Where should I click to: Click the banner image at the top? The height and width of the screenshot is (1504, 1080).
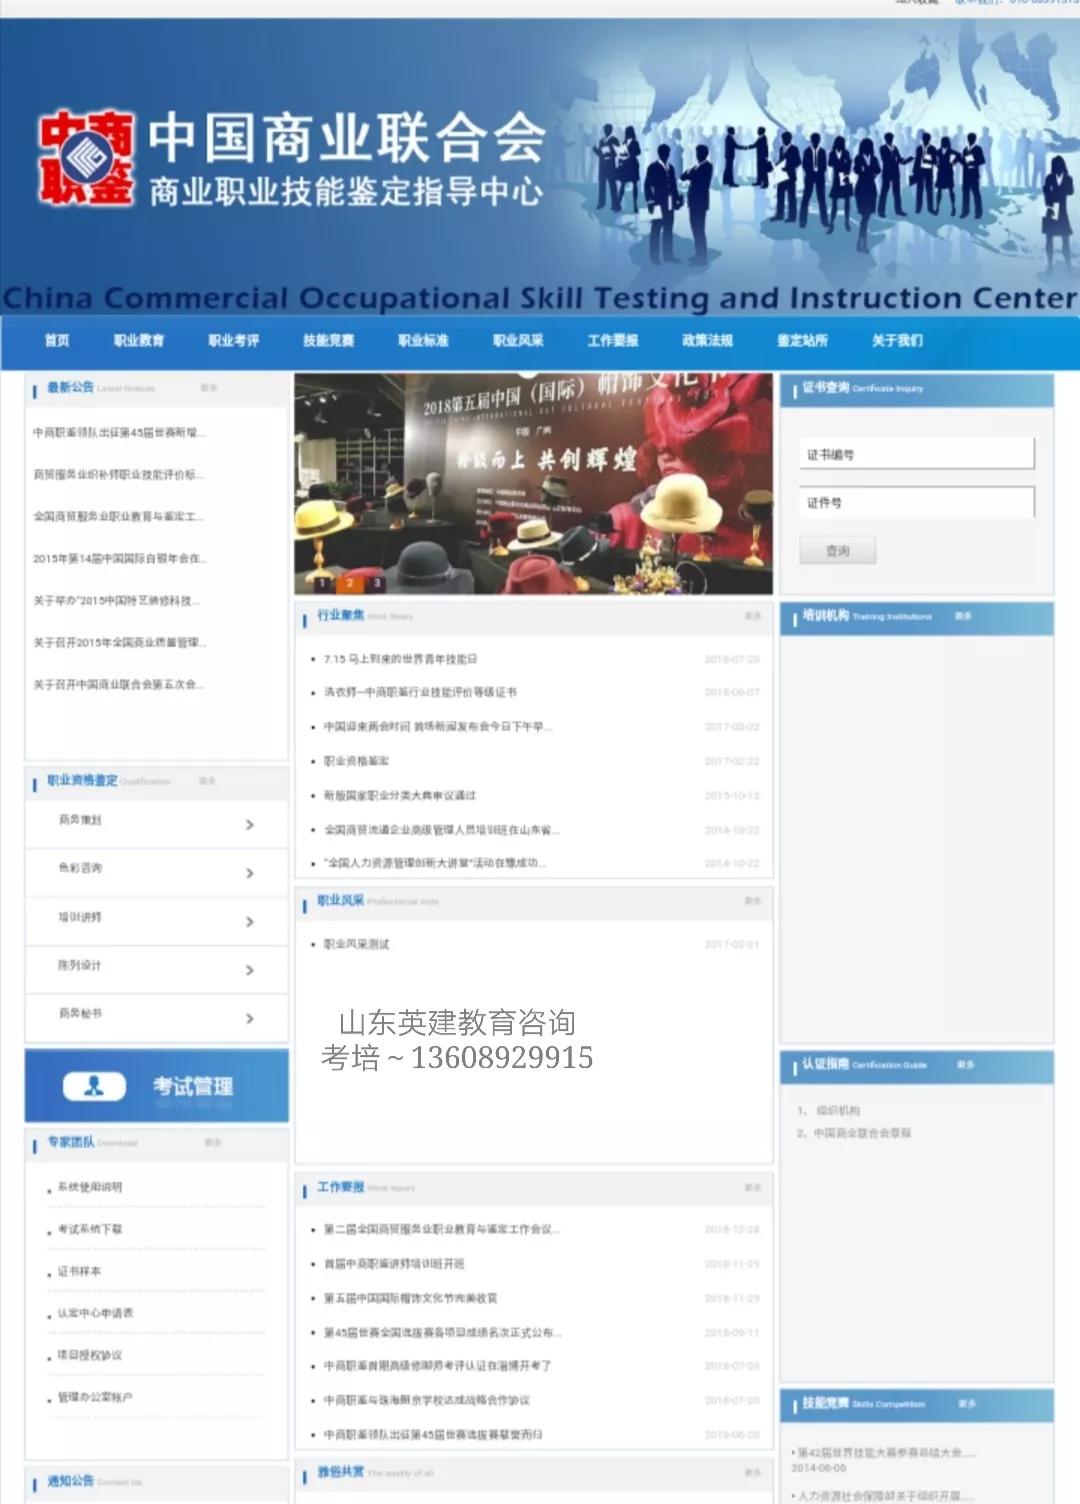click(x=540, y=165)
